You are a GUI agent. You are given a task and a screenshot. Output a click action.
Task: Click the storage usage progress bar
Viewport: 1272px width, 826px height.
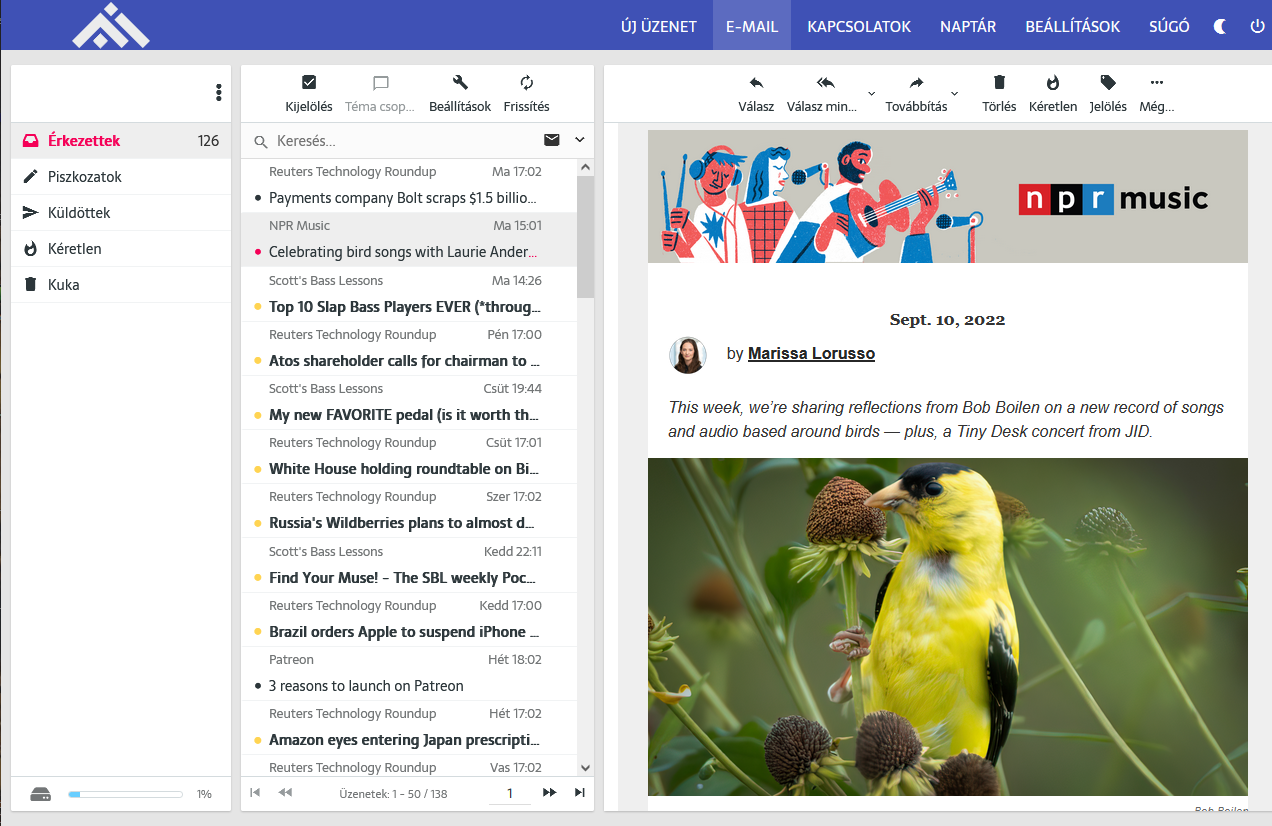(x=125, y=794)
